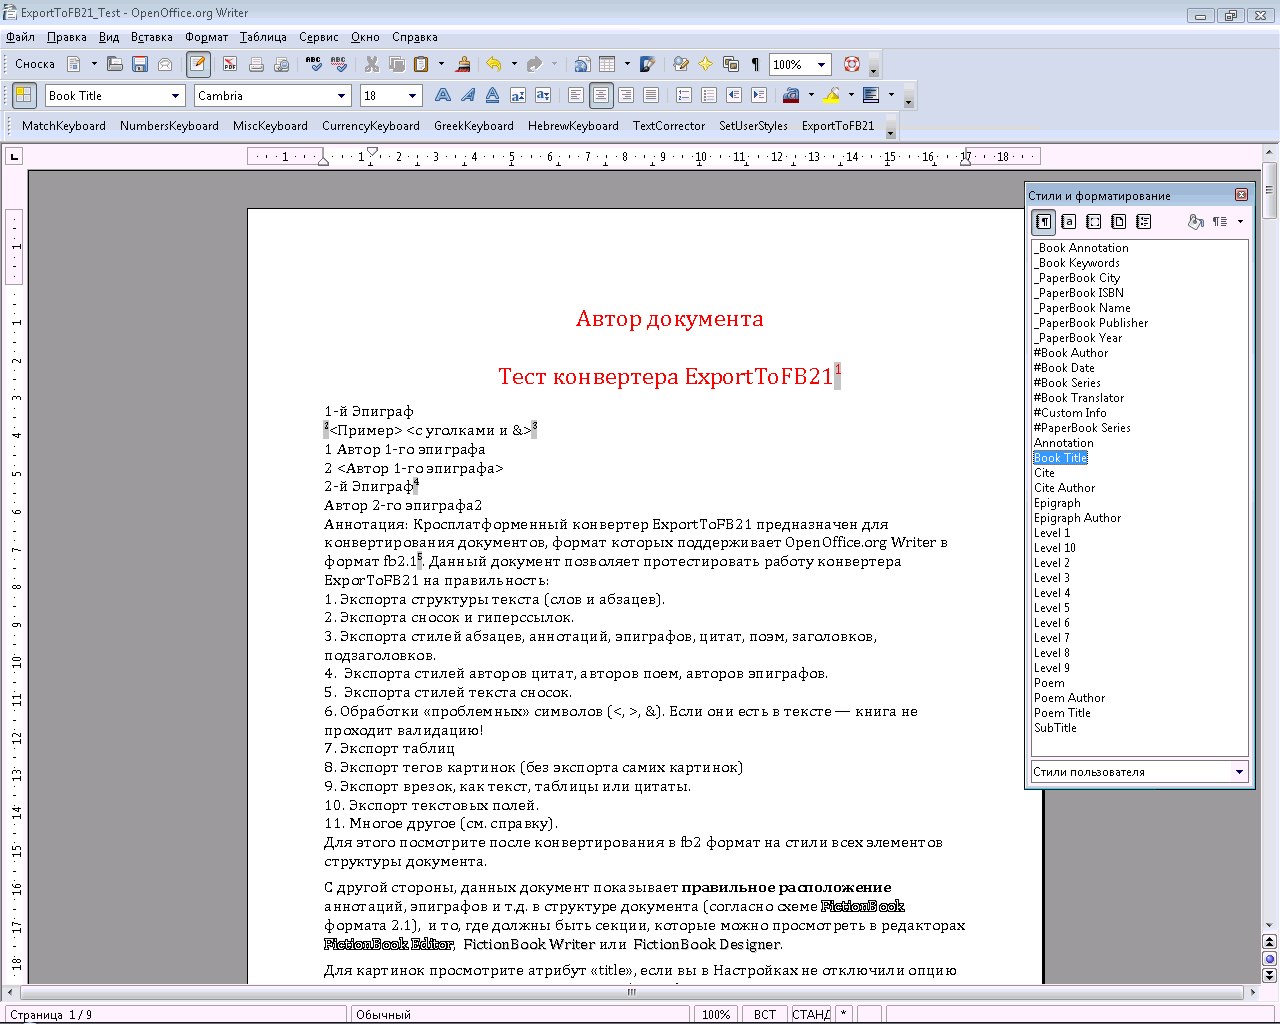Image resolution: width=1280 pixels, height=1024 pixels.
Task: Toggle Edit File mode button
Action: [198, 64]
